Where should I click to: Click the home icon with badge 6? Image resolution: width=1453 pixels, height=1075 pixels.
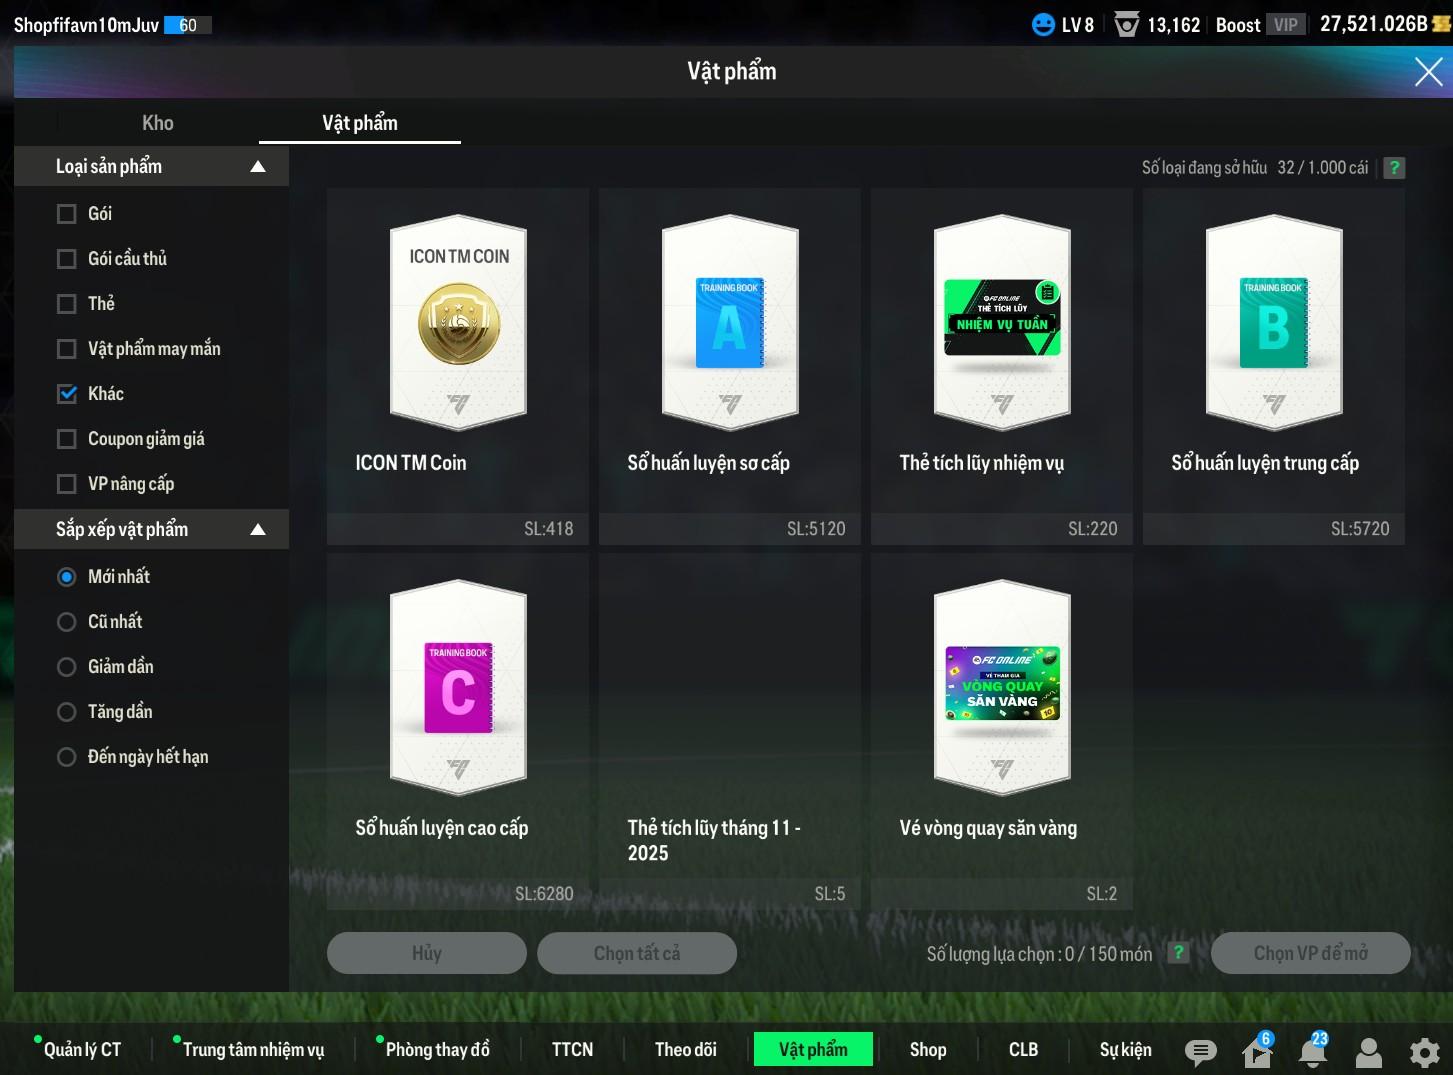coord(1256,1051)
